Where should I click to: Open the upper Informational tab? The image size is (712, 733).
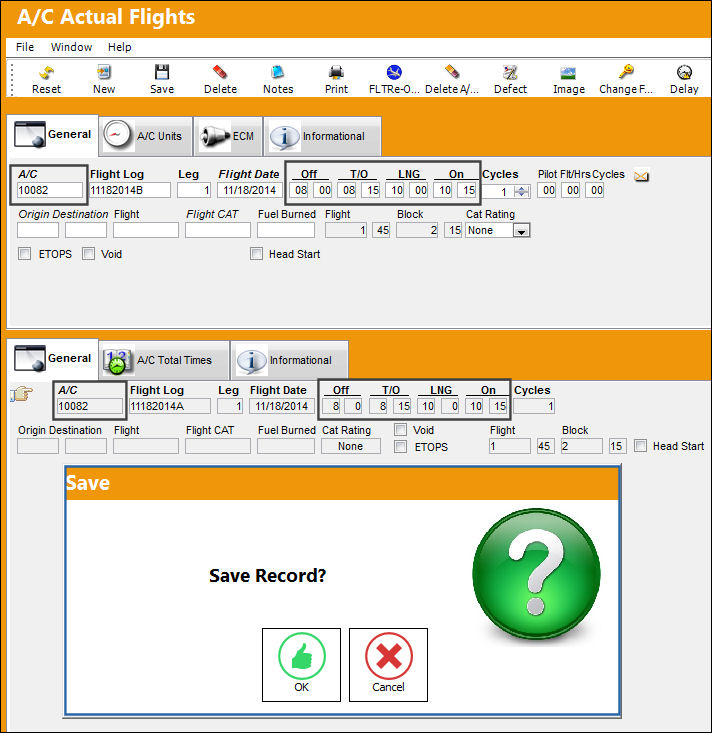tap(323, 136)
